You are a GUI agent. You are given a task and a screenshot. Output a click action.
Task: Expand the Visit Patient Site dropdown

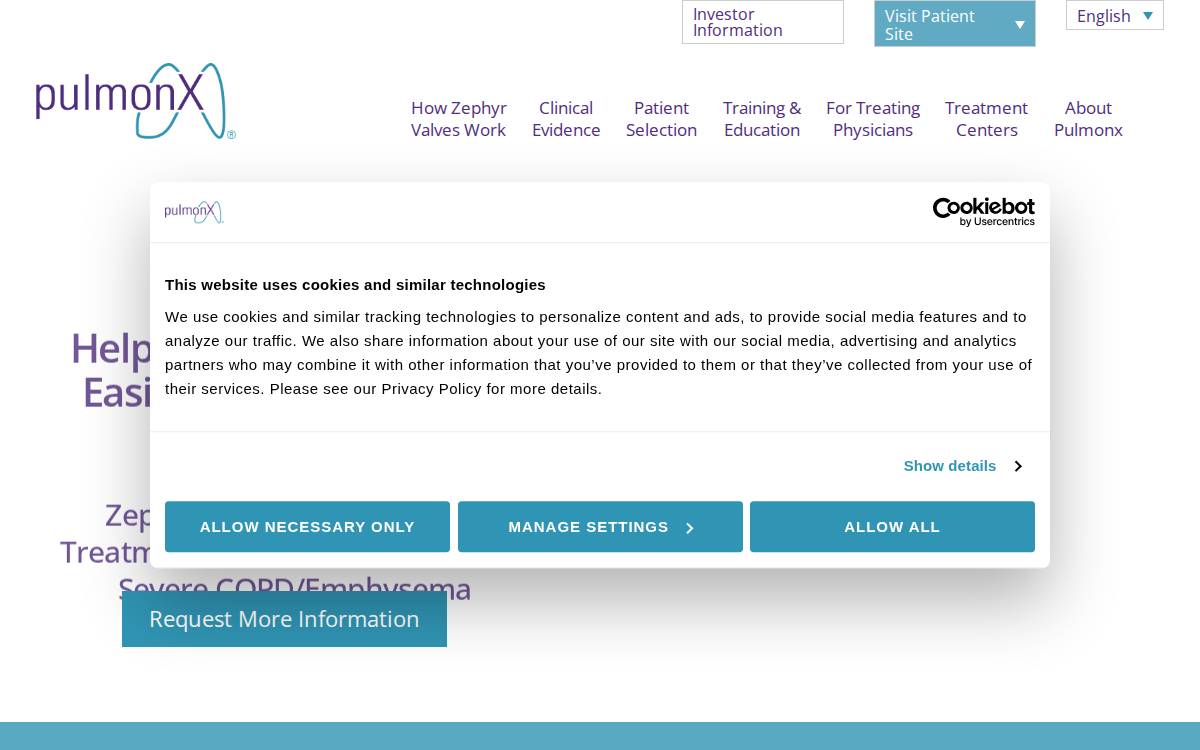[955, 24]
